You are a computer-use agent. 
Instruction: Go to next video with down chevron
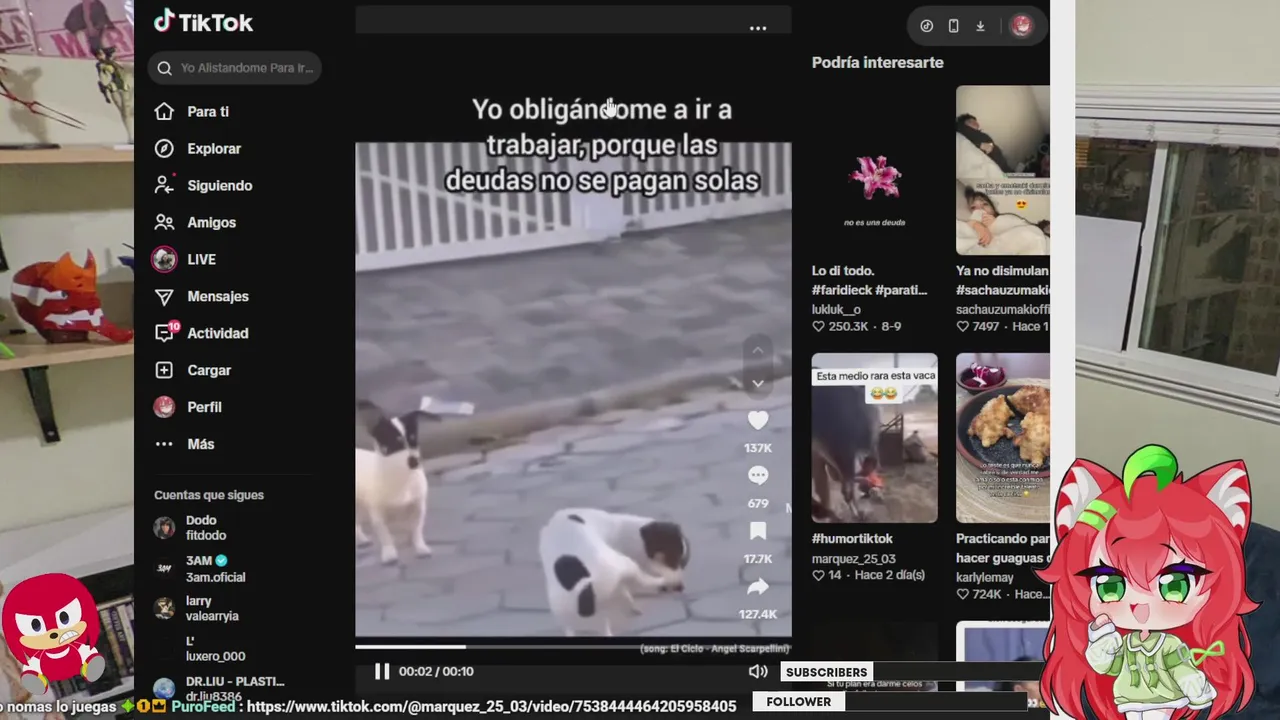(x=758, y=383)
